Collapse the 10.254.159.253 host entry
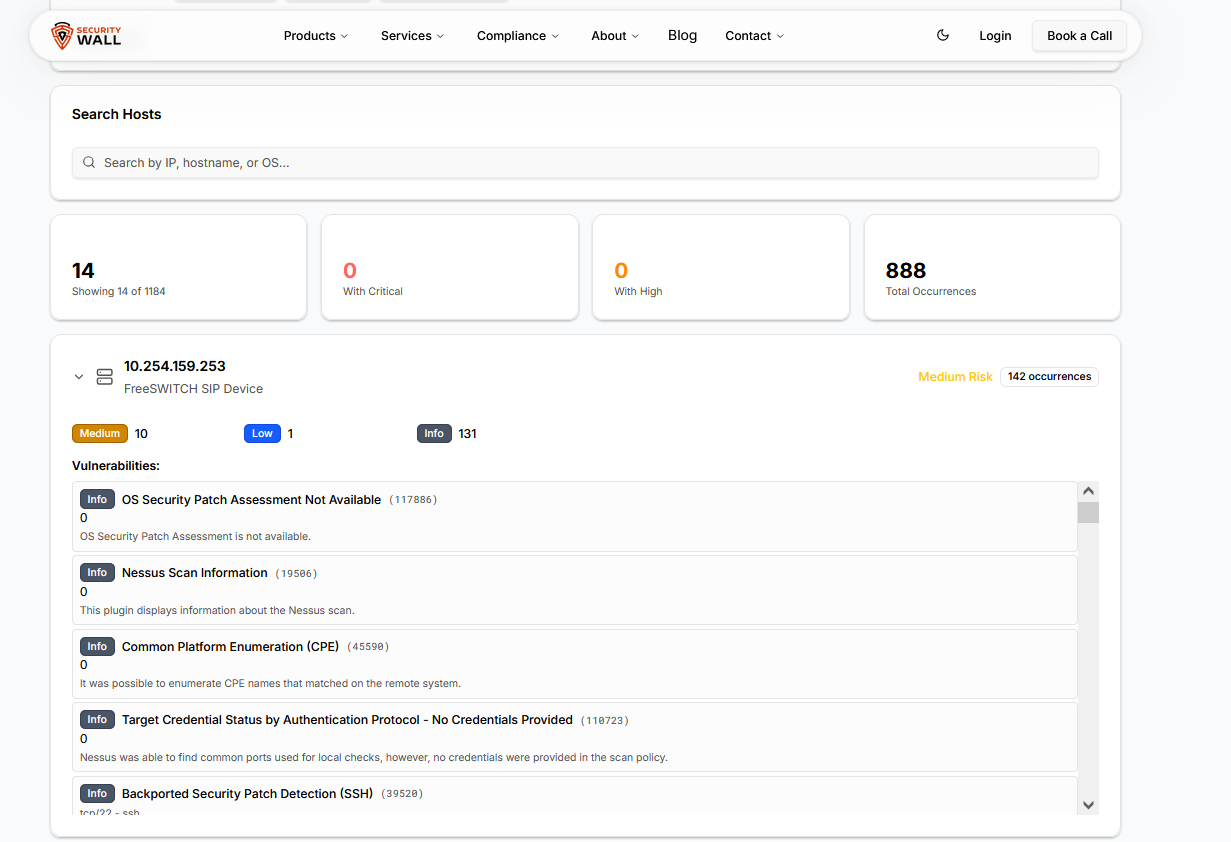 tap(79, 377)
